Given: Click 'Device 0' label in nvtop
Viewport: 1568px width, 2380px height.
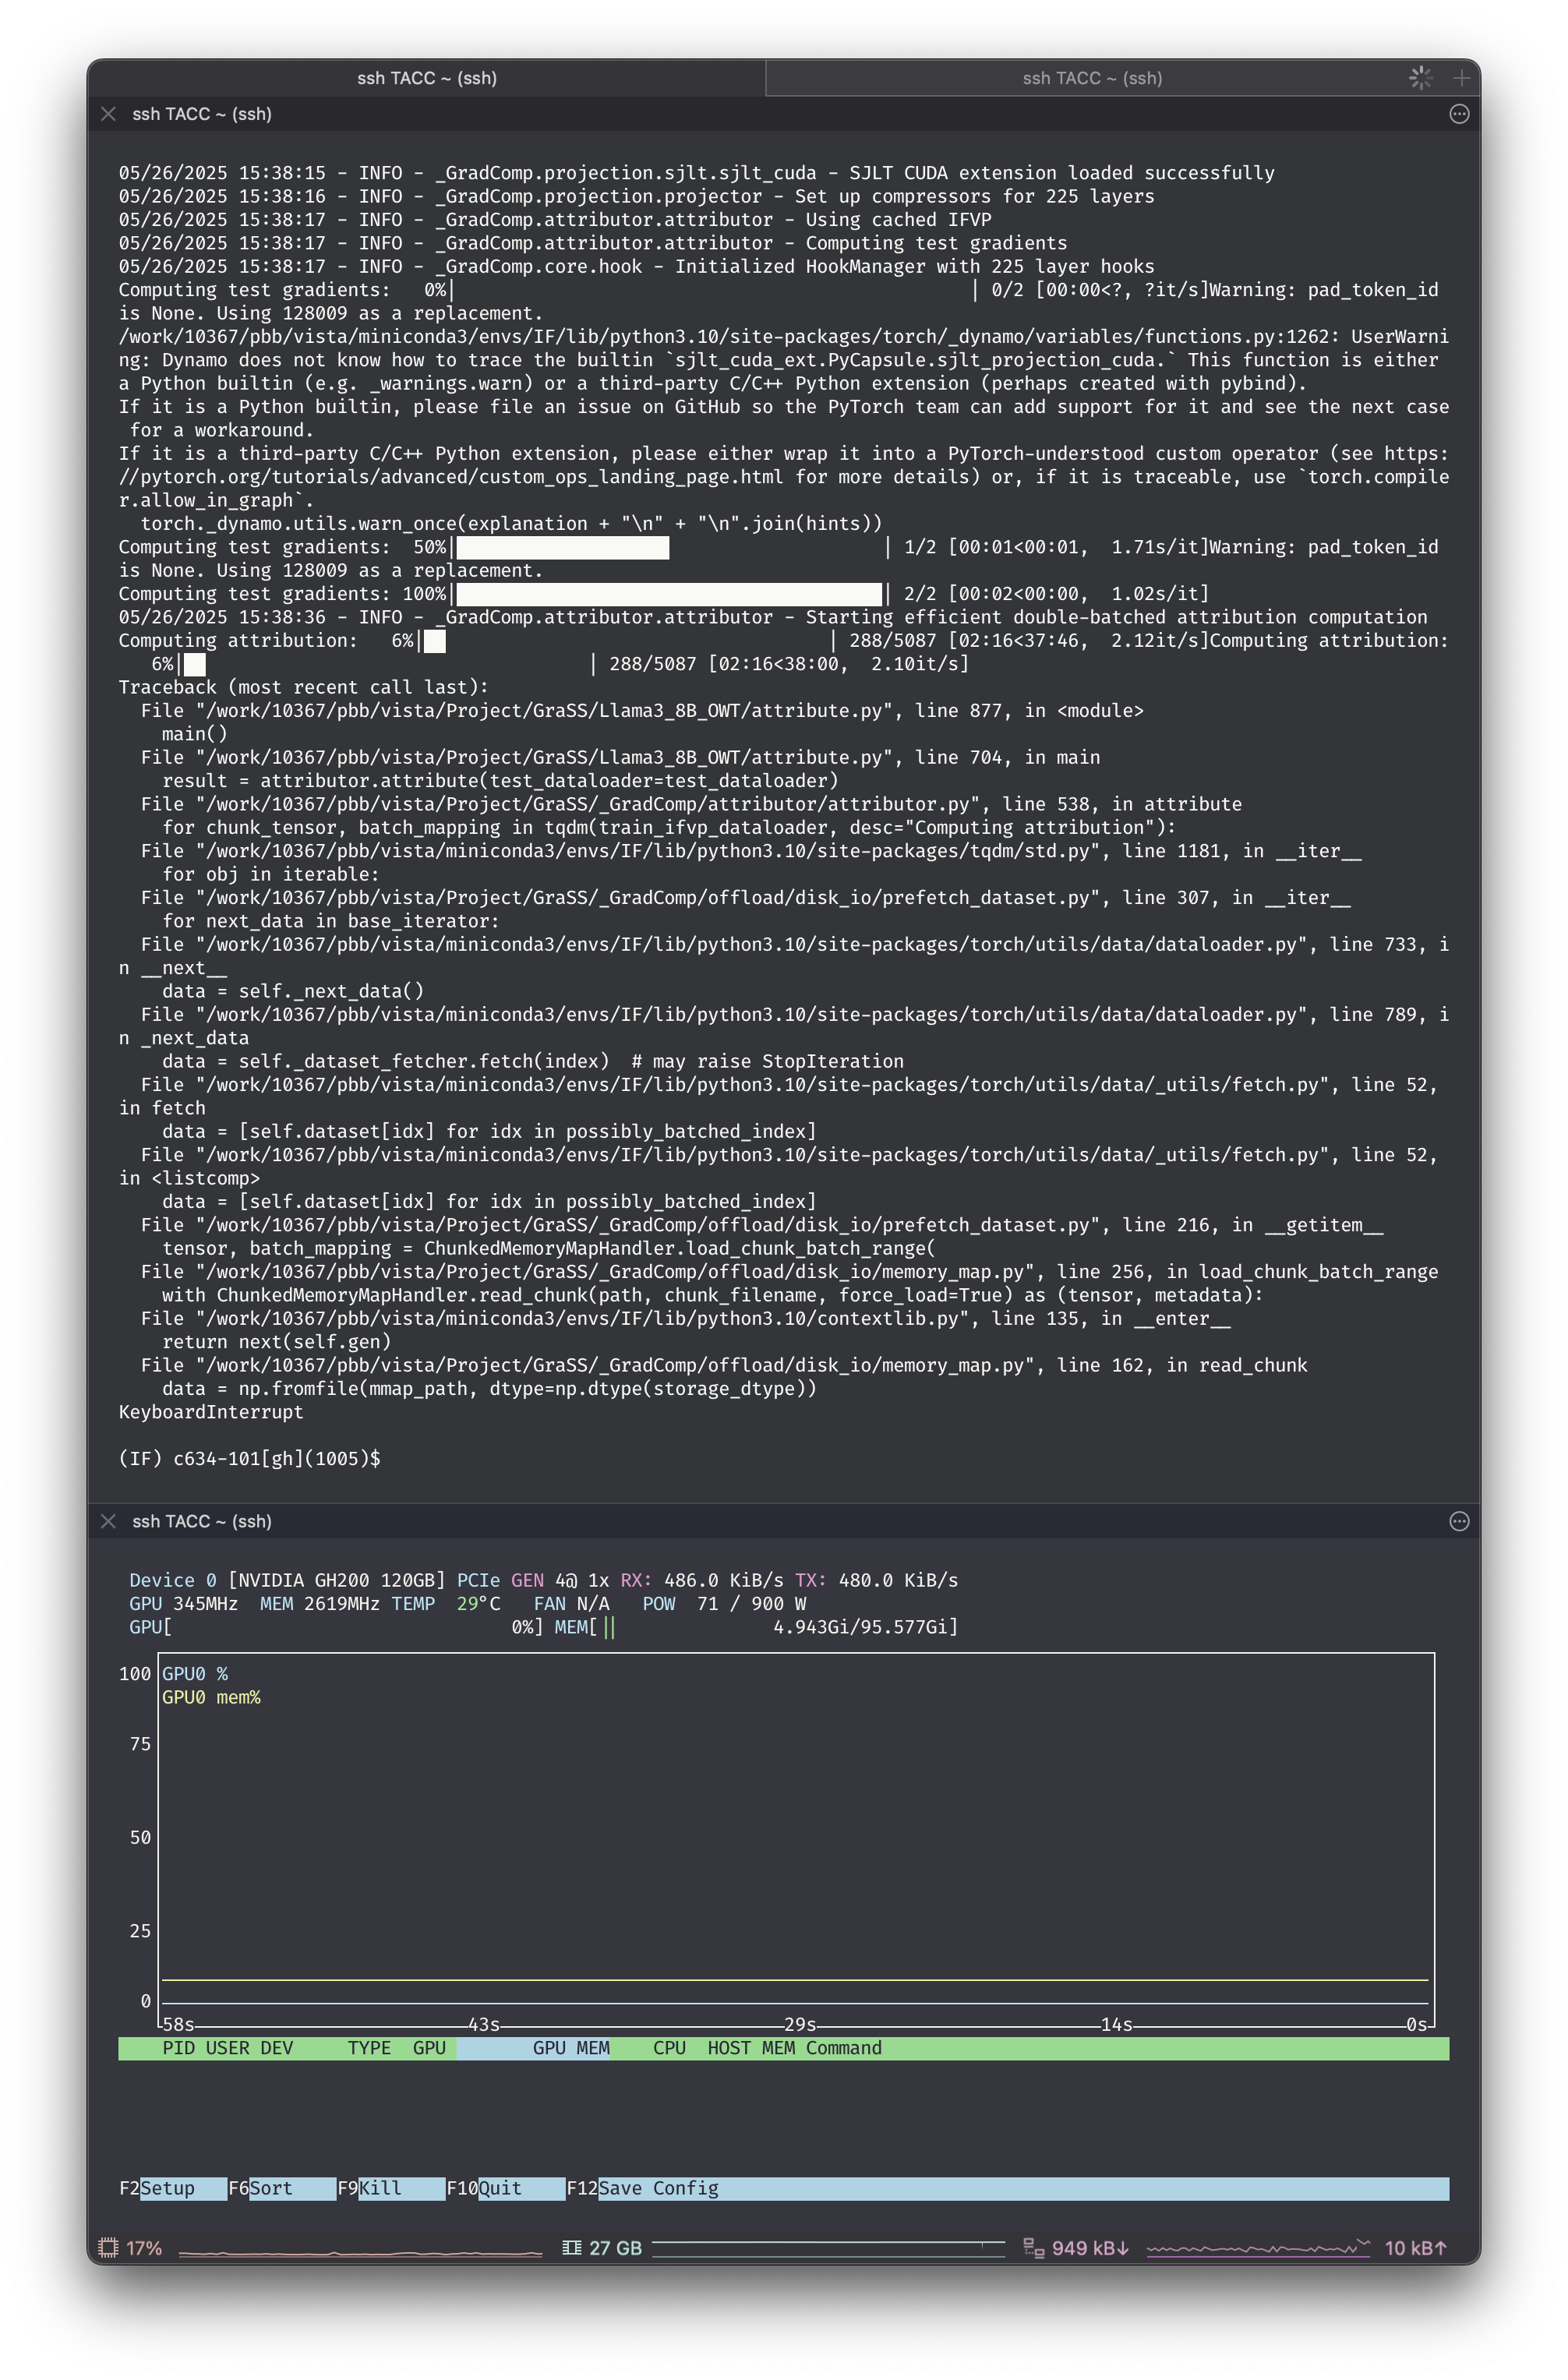Looking at the screenshot, I should 173,1580.
